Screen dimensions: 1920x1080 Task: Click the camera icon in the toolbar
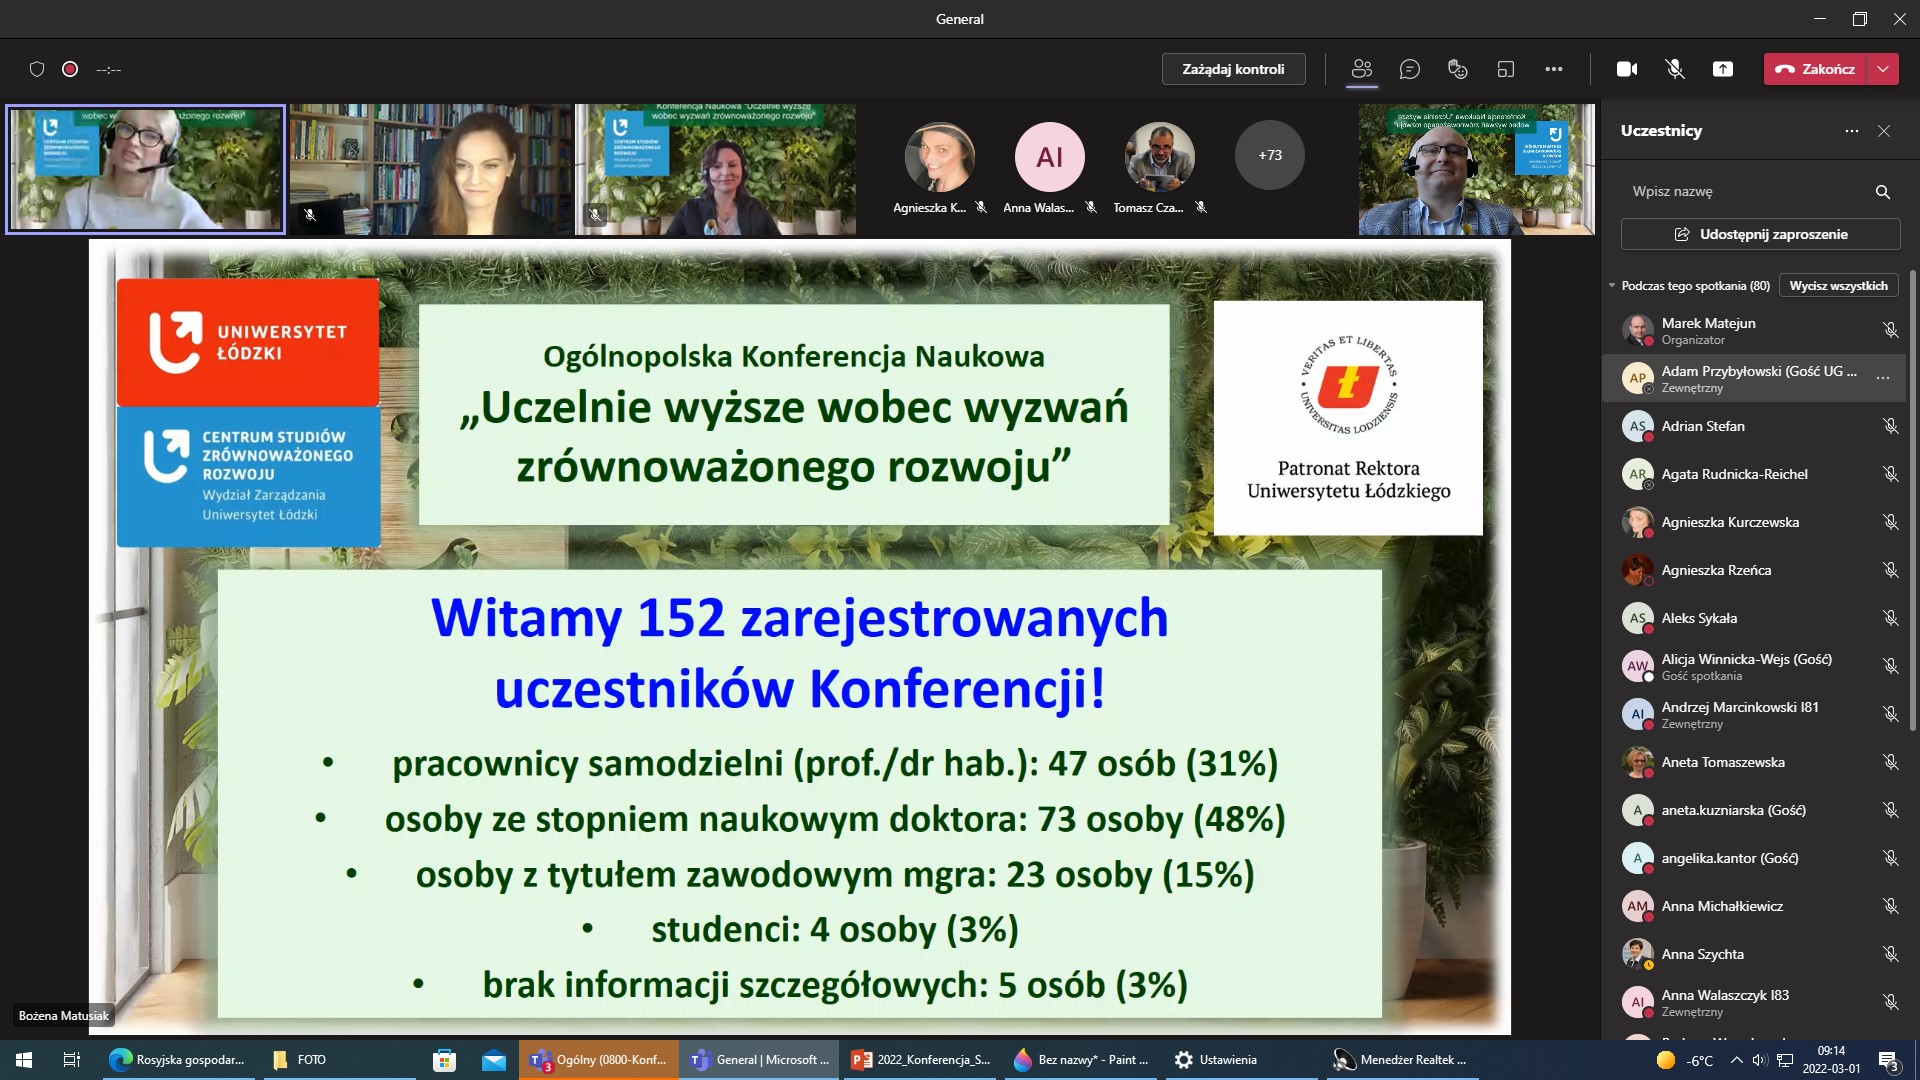pyautogui.click(x=1627, y=69)
